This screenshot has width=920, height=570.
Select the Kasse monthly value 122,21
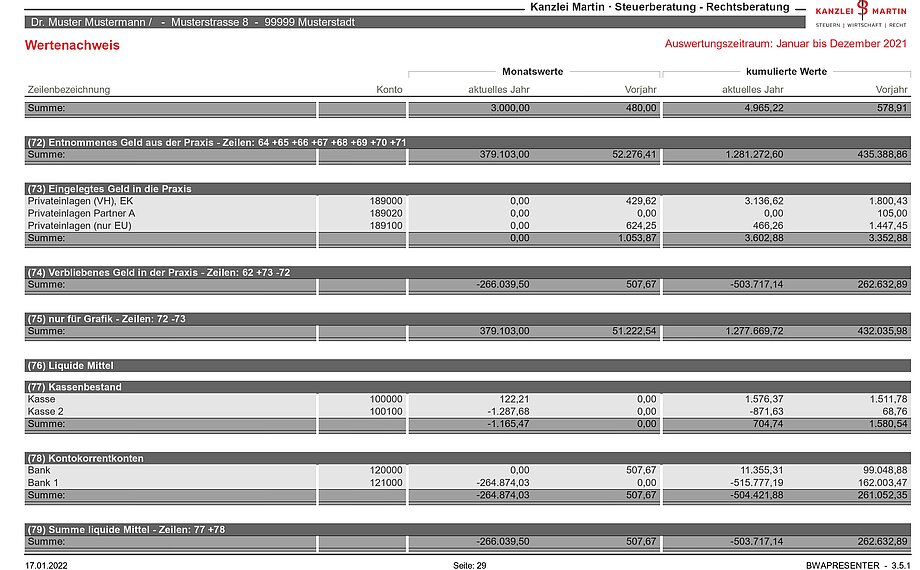pyautogui.click(x=514, y=399)
